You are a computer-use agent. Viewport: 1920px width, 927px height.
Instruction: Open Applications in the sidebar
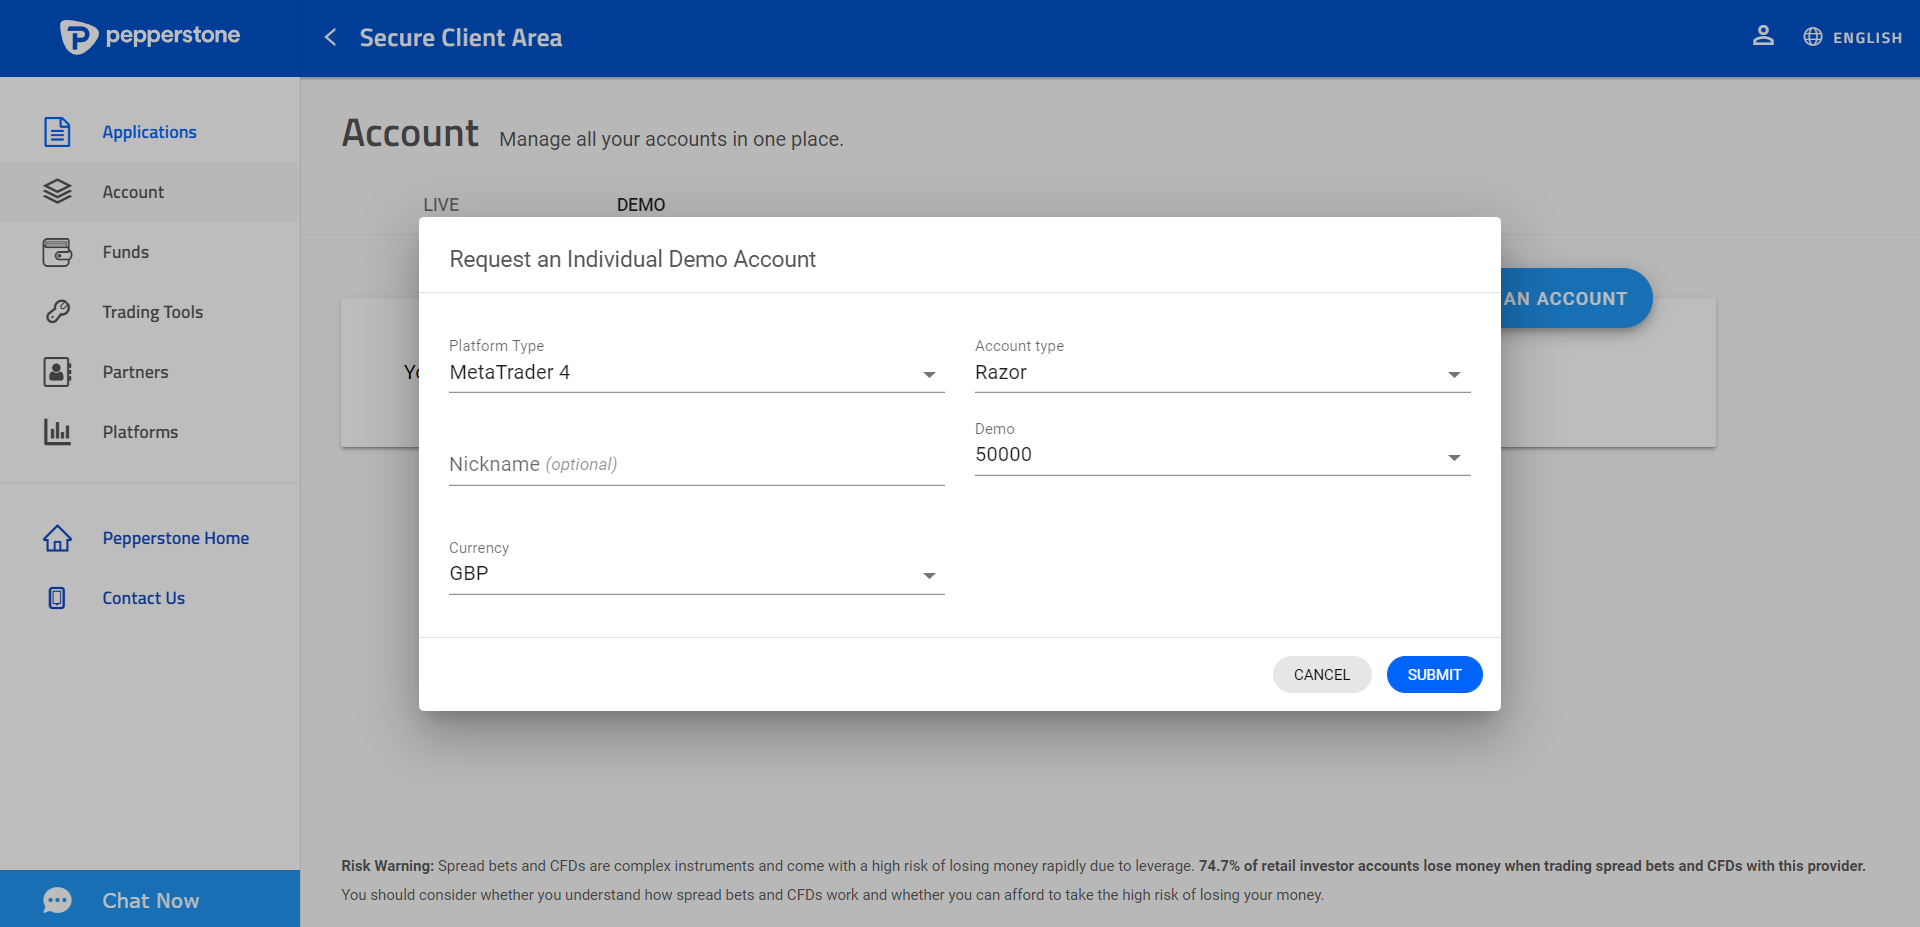point(149,132)
